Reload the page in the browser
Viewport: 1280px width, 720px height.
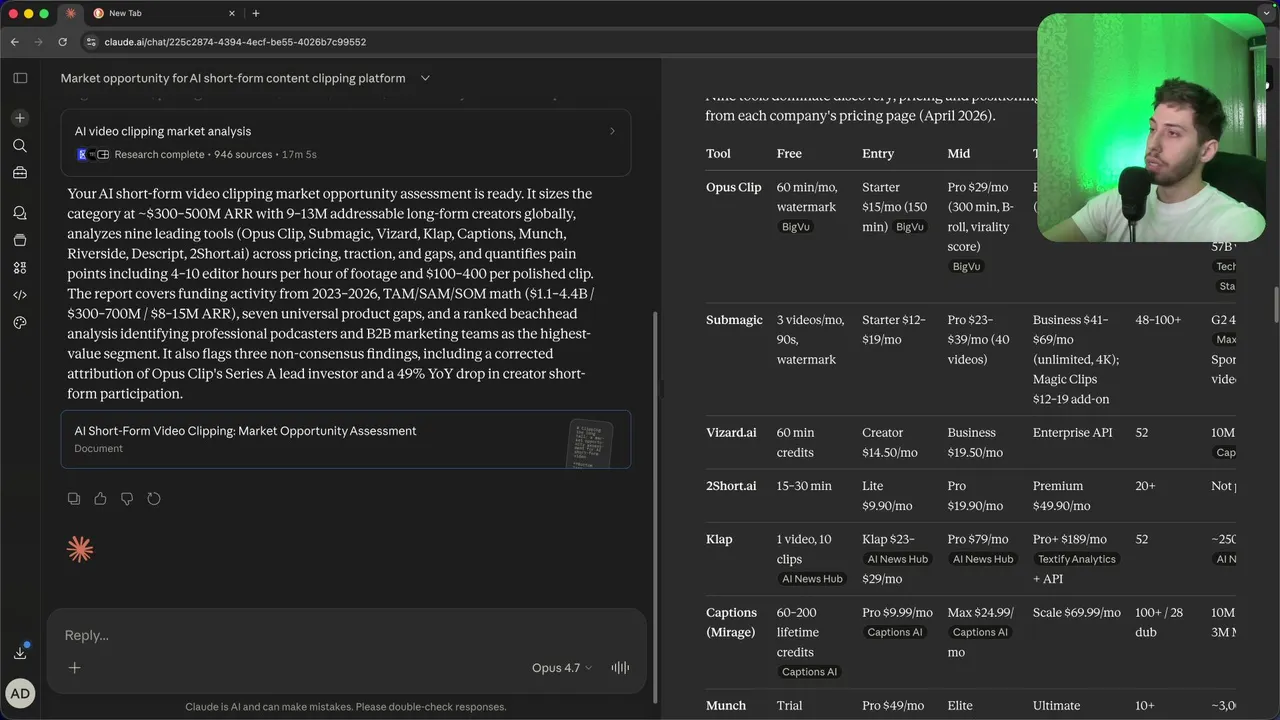coord(62,42)
